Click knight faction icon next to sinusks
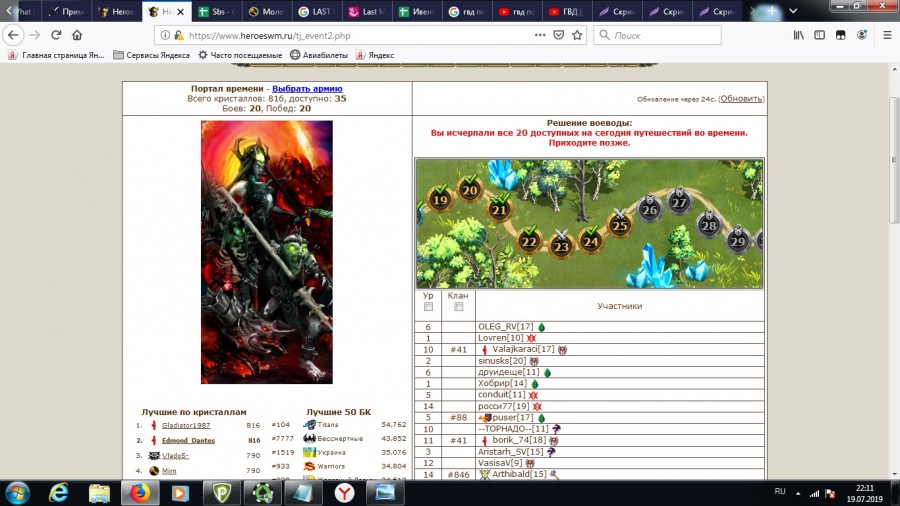The height and width of the screenshot is (506, 900). tap(534, 361)
